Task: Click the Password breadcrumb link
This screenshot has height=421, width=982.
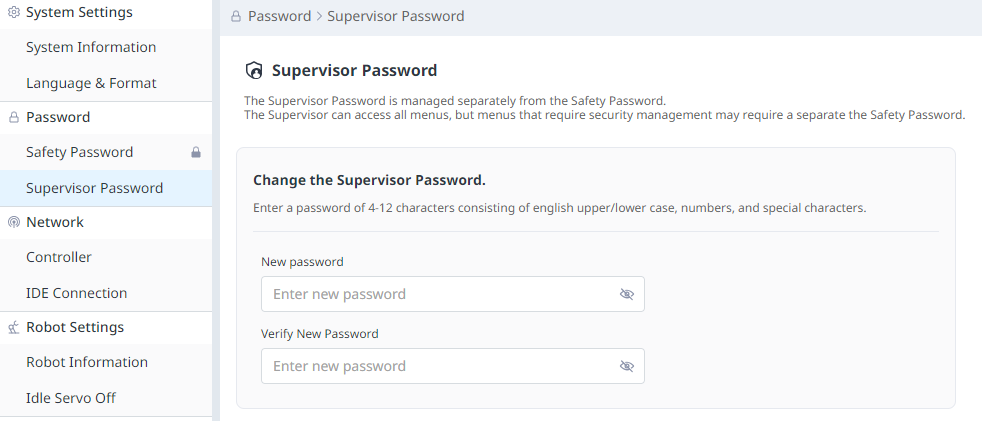Action: (278, 17)
